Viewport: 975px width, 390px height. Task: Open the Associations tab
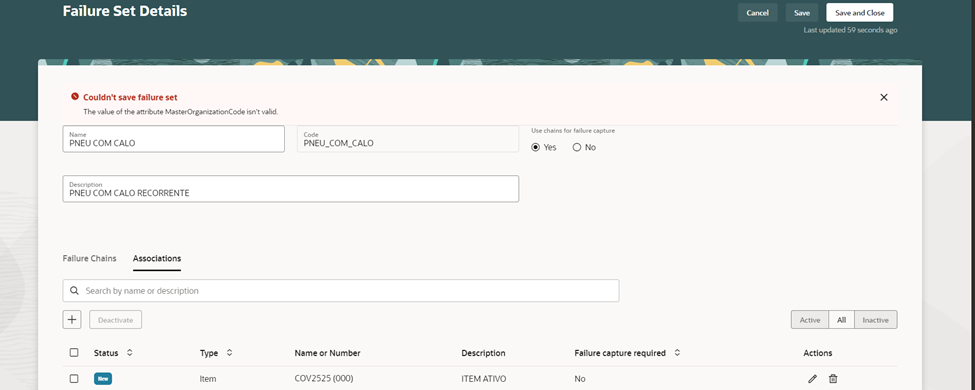(157, 258)
